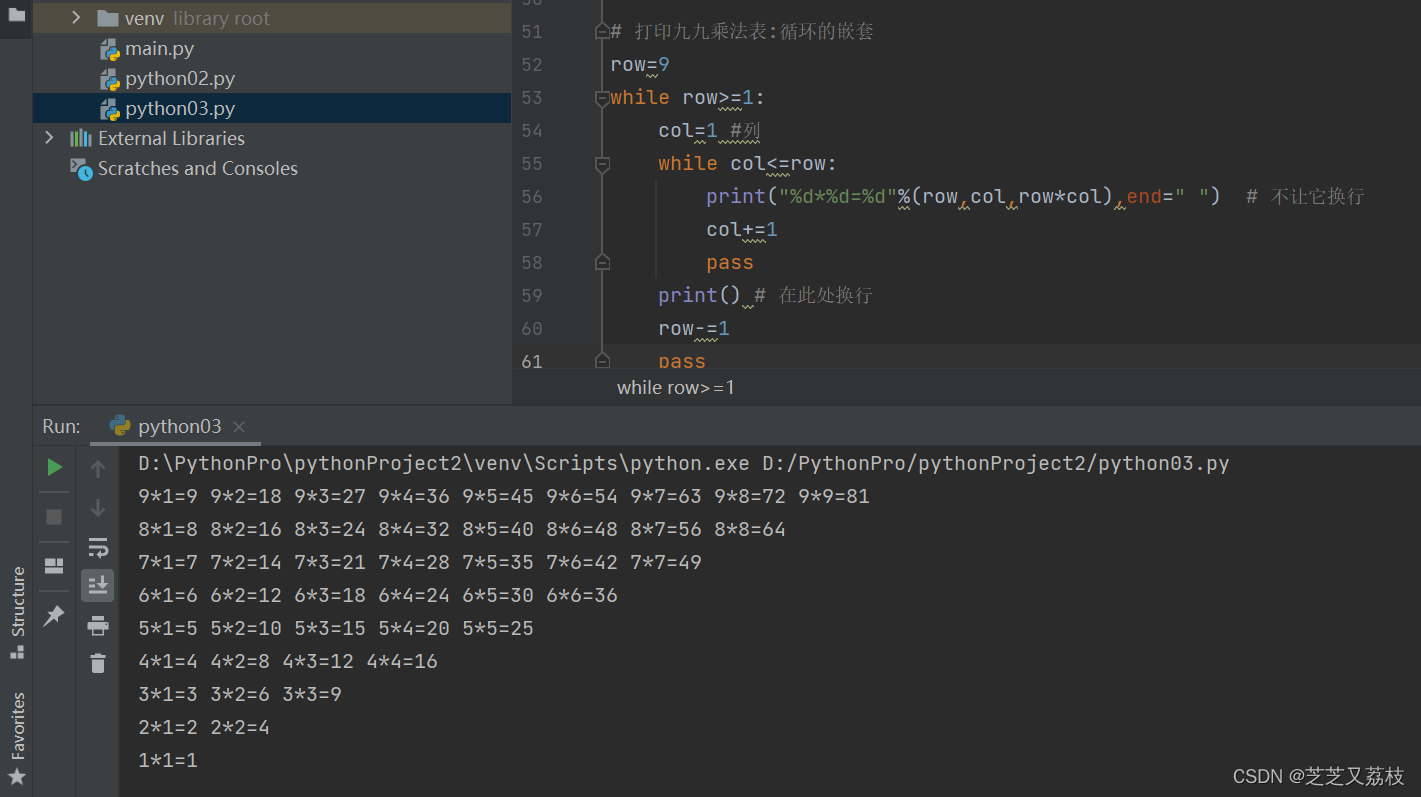
Task: Place cursor on 'col+=1' line
Action: (x=742, y=230)
